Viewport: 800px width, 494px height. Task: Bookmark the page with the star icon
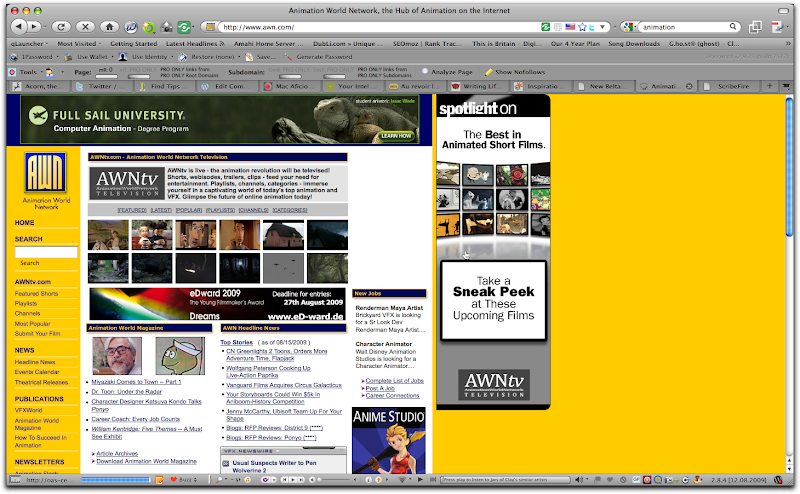pyautogui.click(x=582, y=27)
